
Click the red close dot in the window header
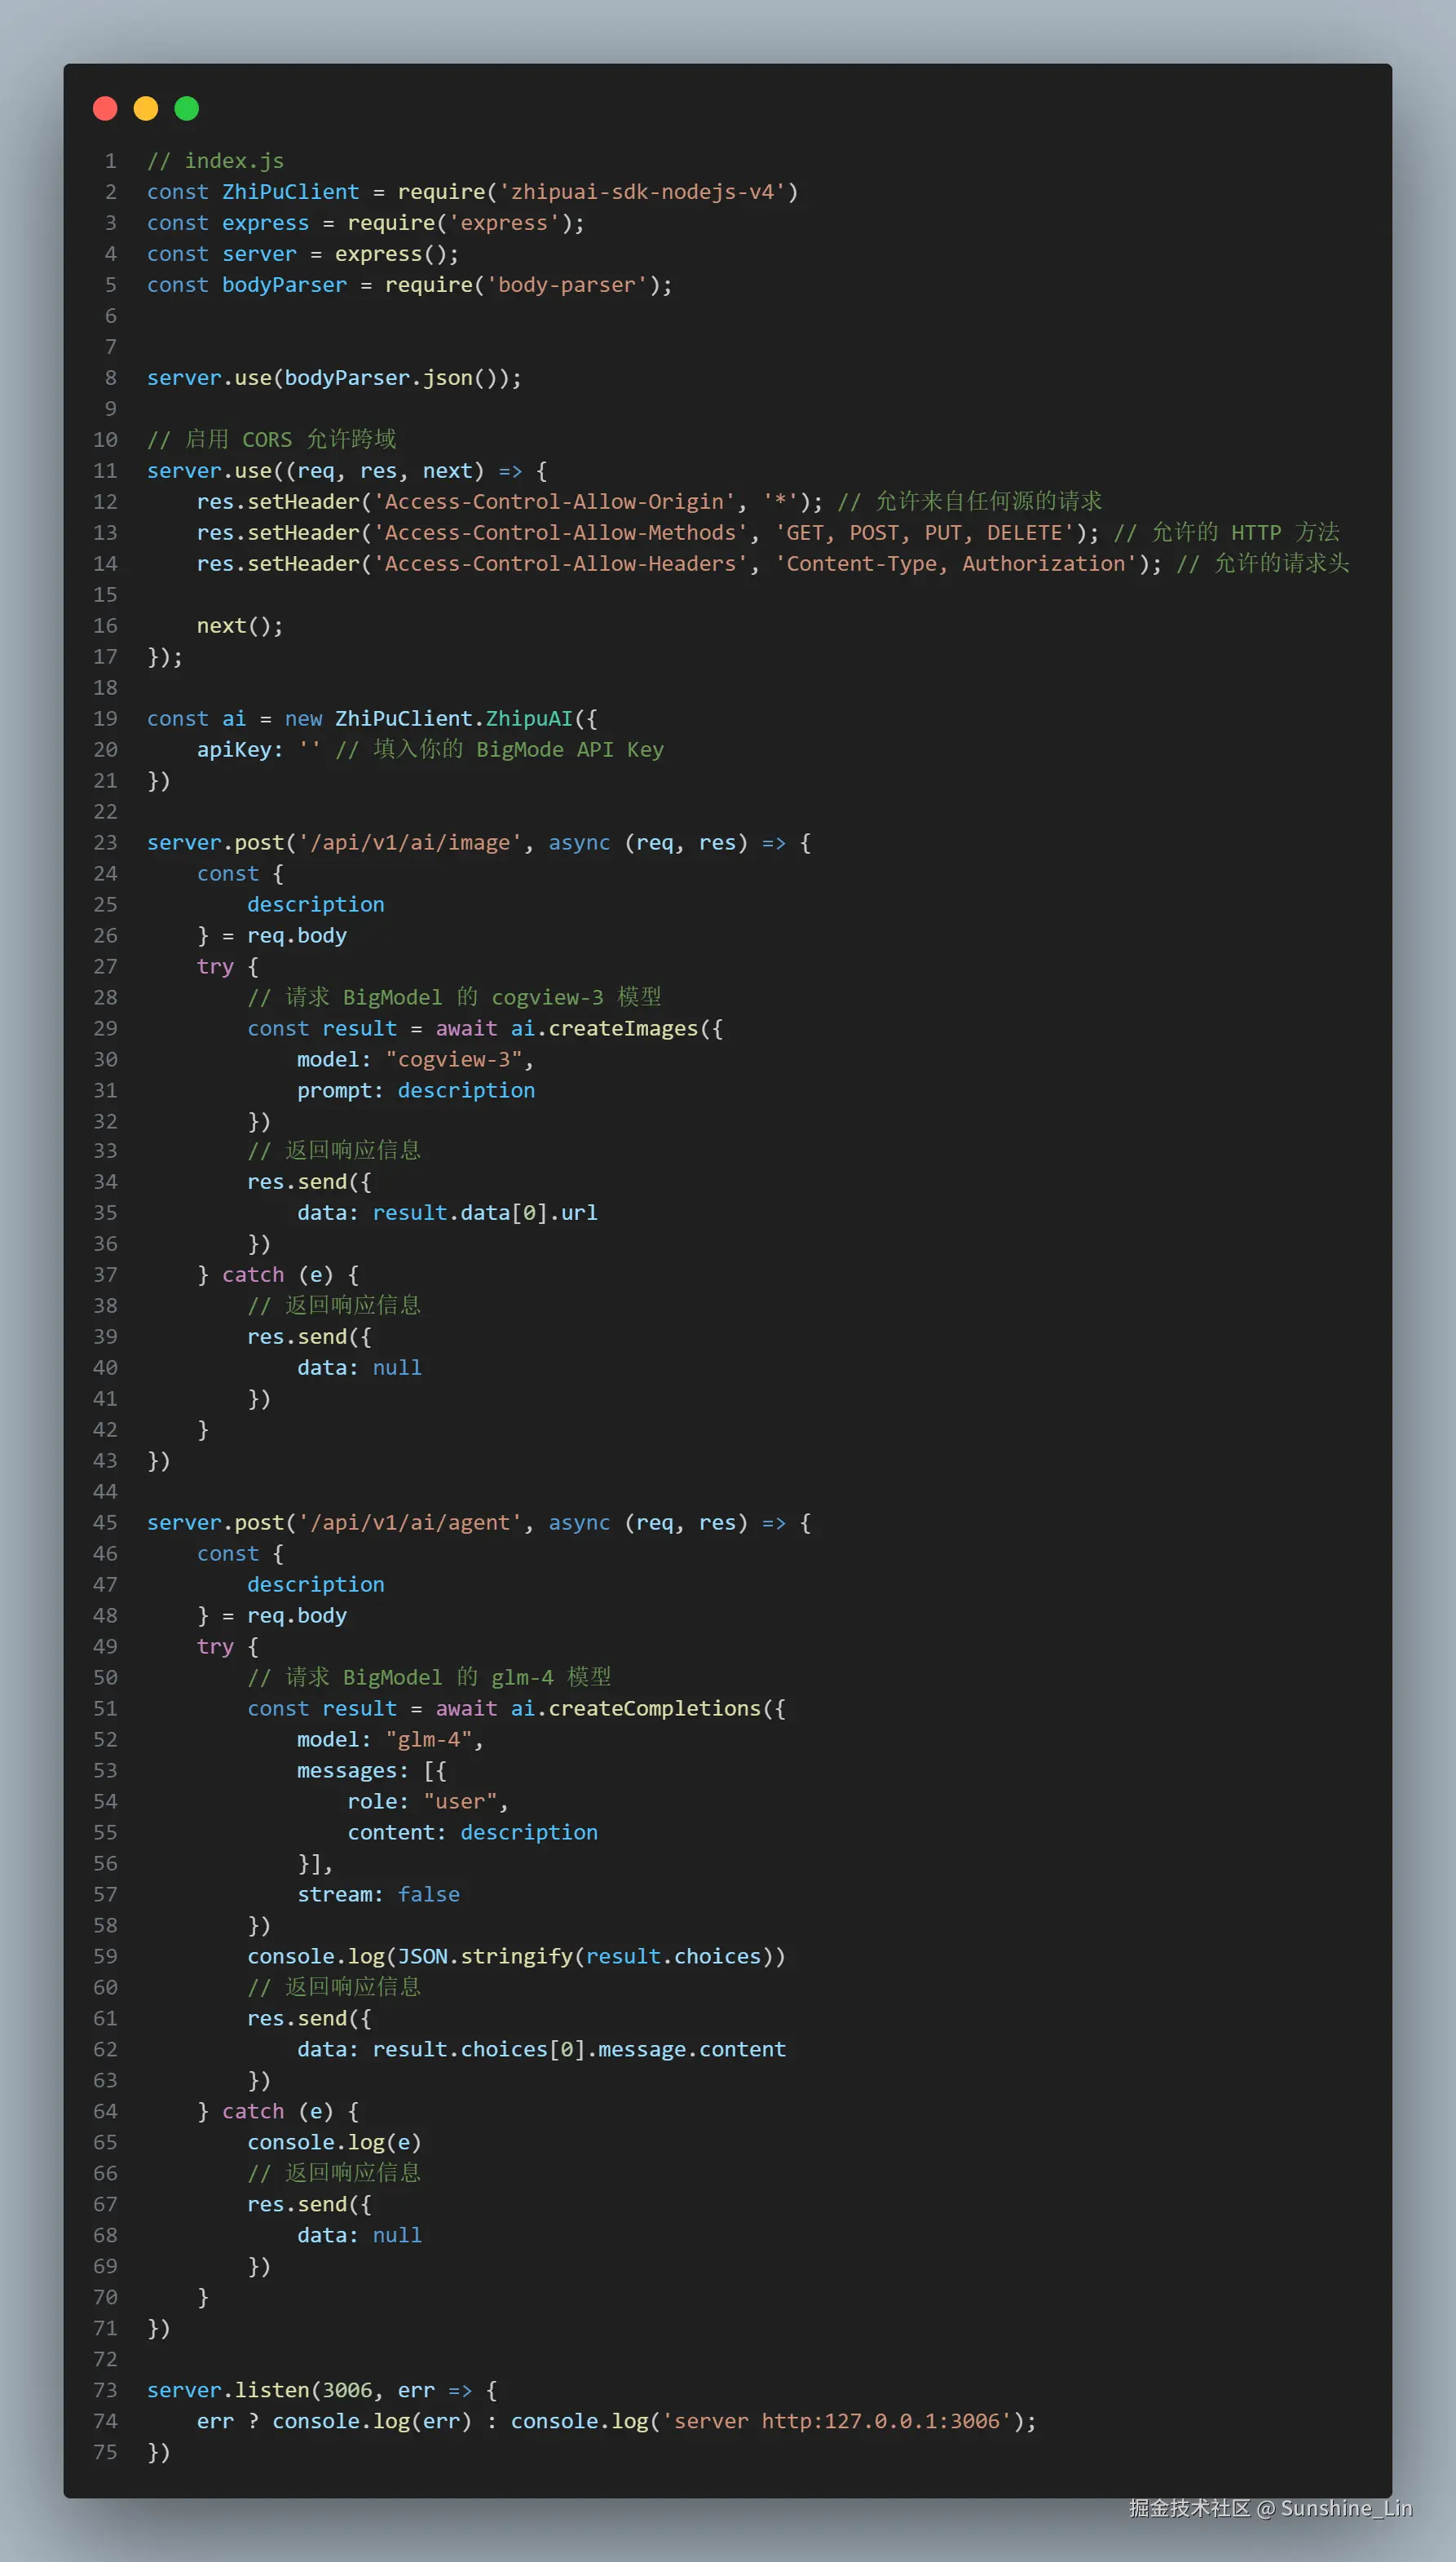[105, 108]
